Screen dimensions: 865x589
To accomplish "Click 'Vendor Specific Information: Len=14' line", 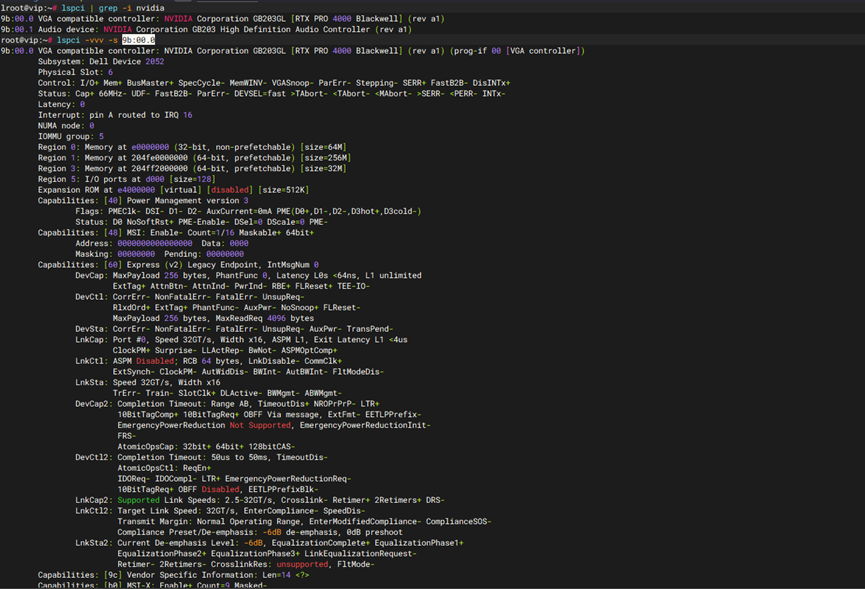I will pos(173,575).
